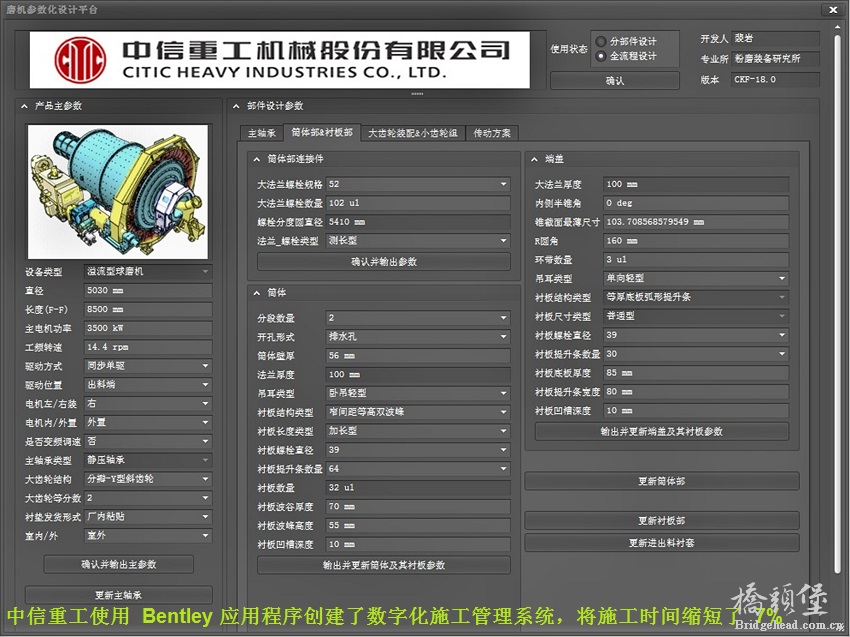Open the 室内/外 dropdown

click(x=148, y=536)
